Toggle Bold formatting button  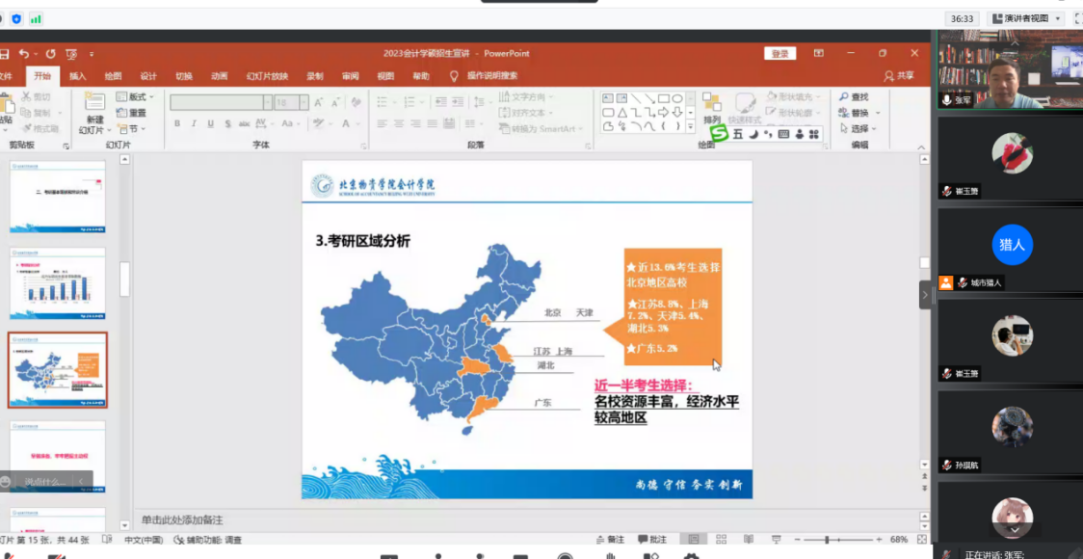click(x=177, y=124)
